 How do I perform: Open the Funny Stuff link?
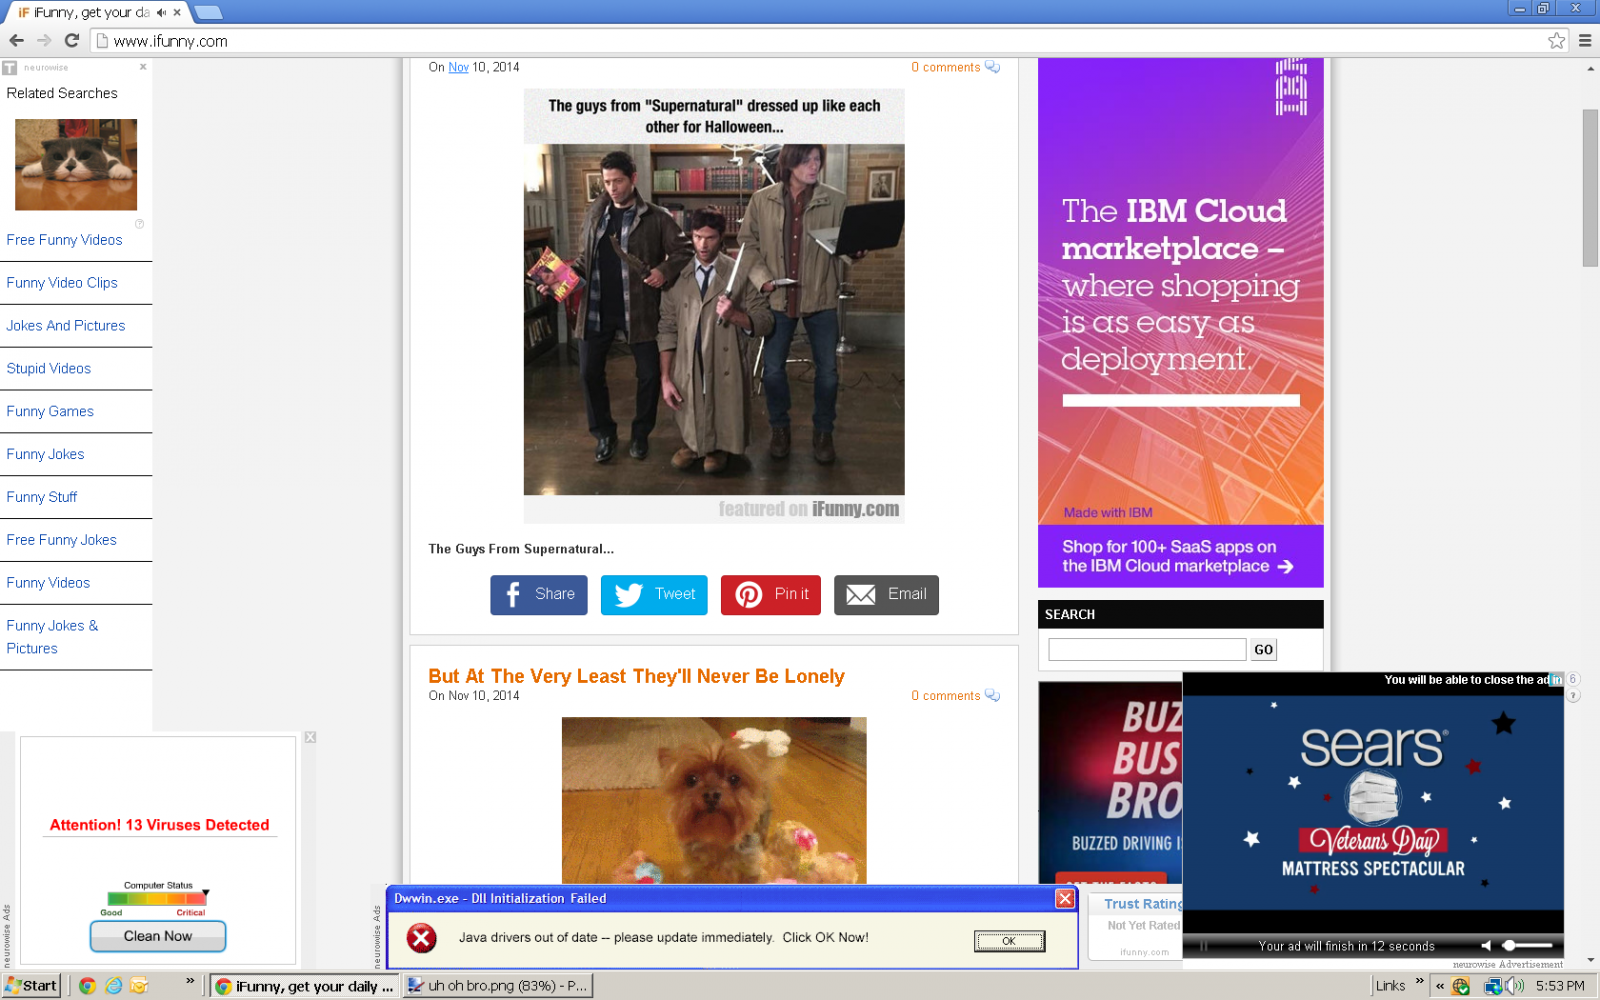[x=41, y=498]
